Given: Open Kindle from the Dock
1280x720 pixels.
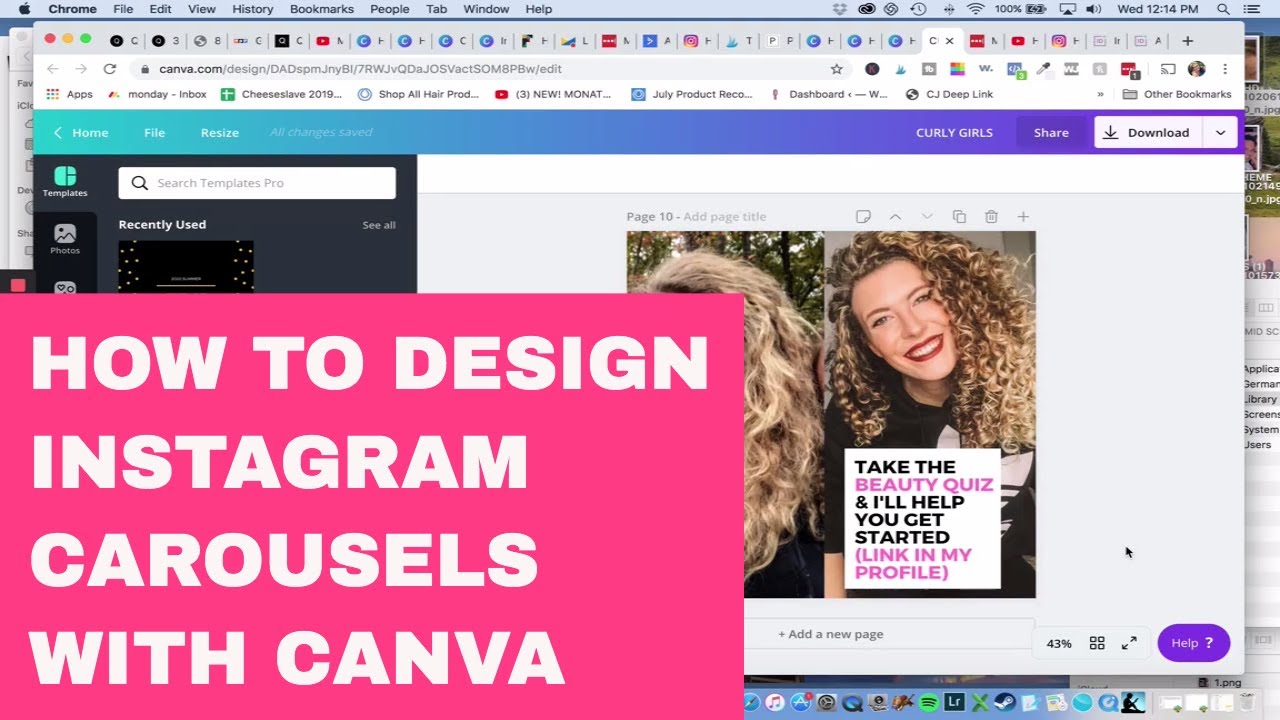Looking at the screenshot, I should point(1133,703).
